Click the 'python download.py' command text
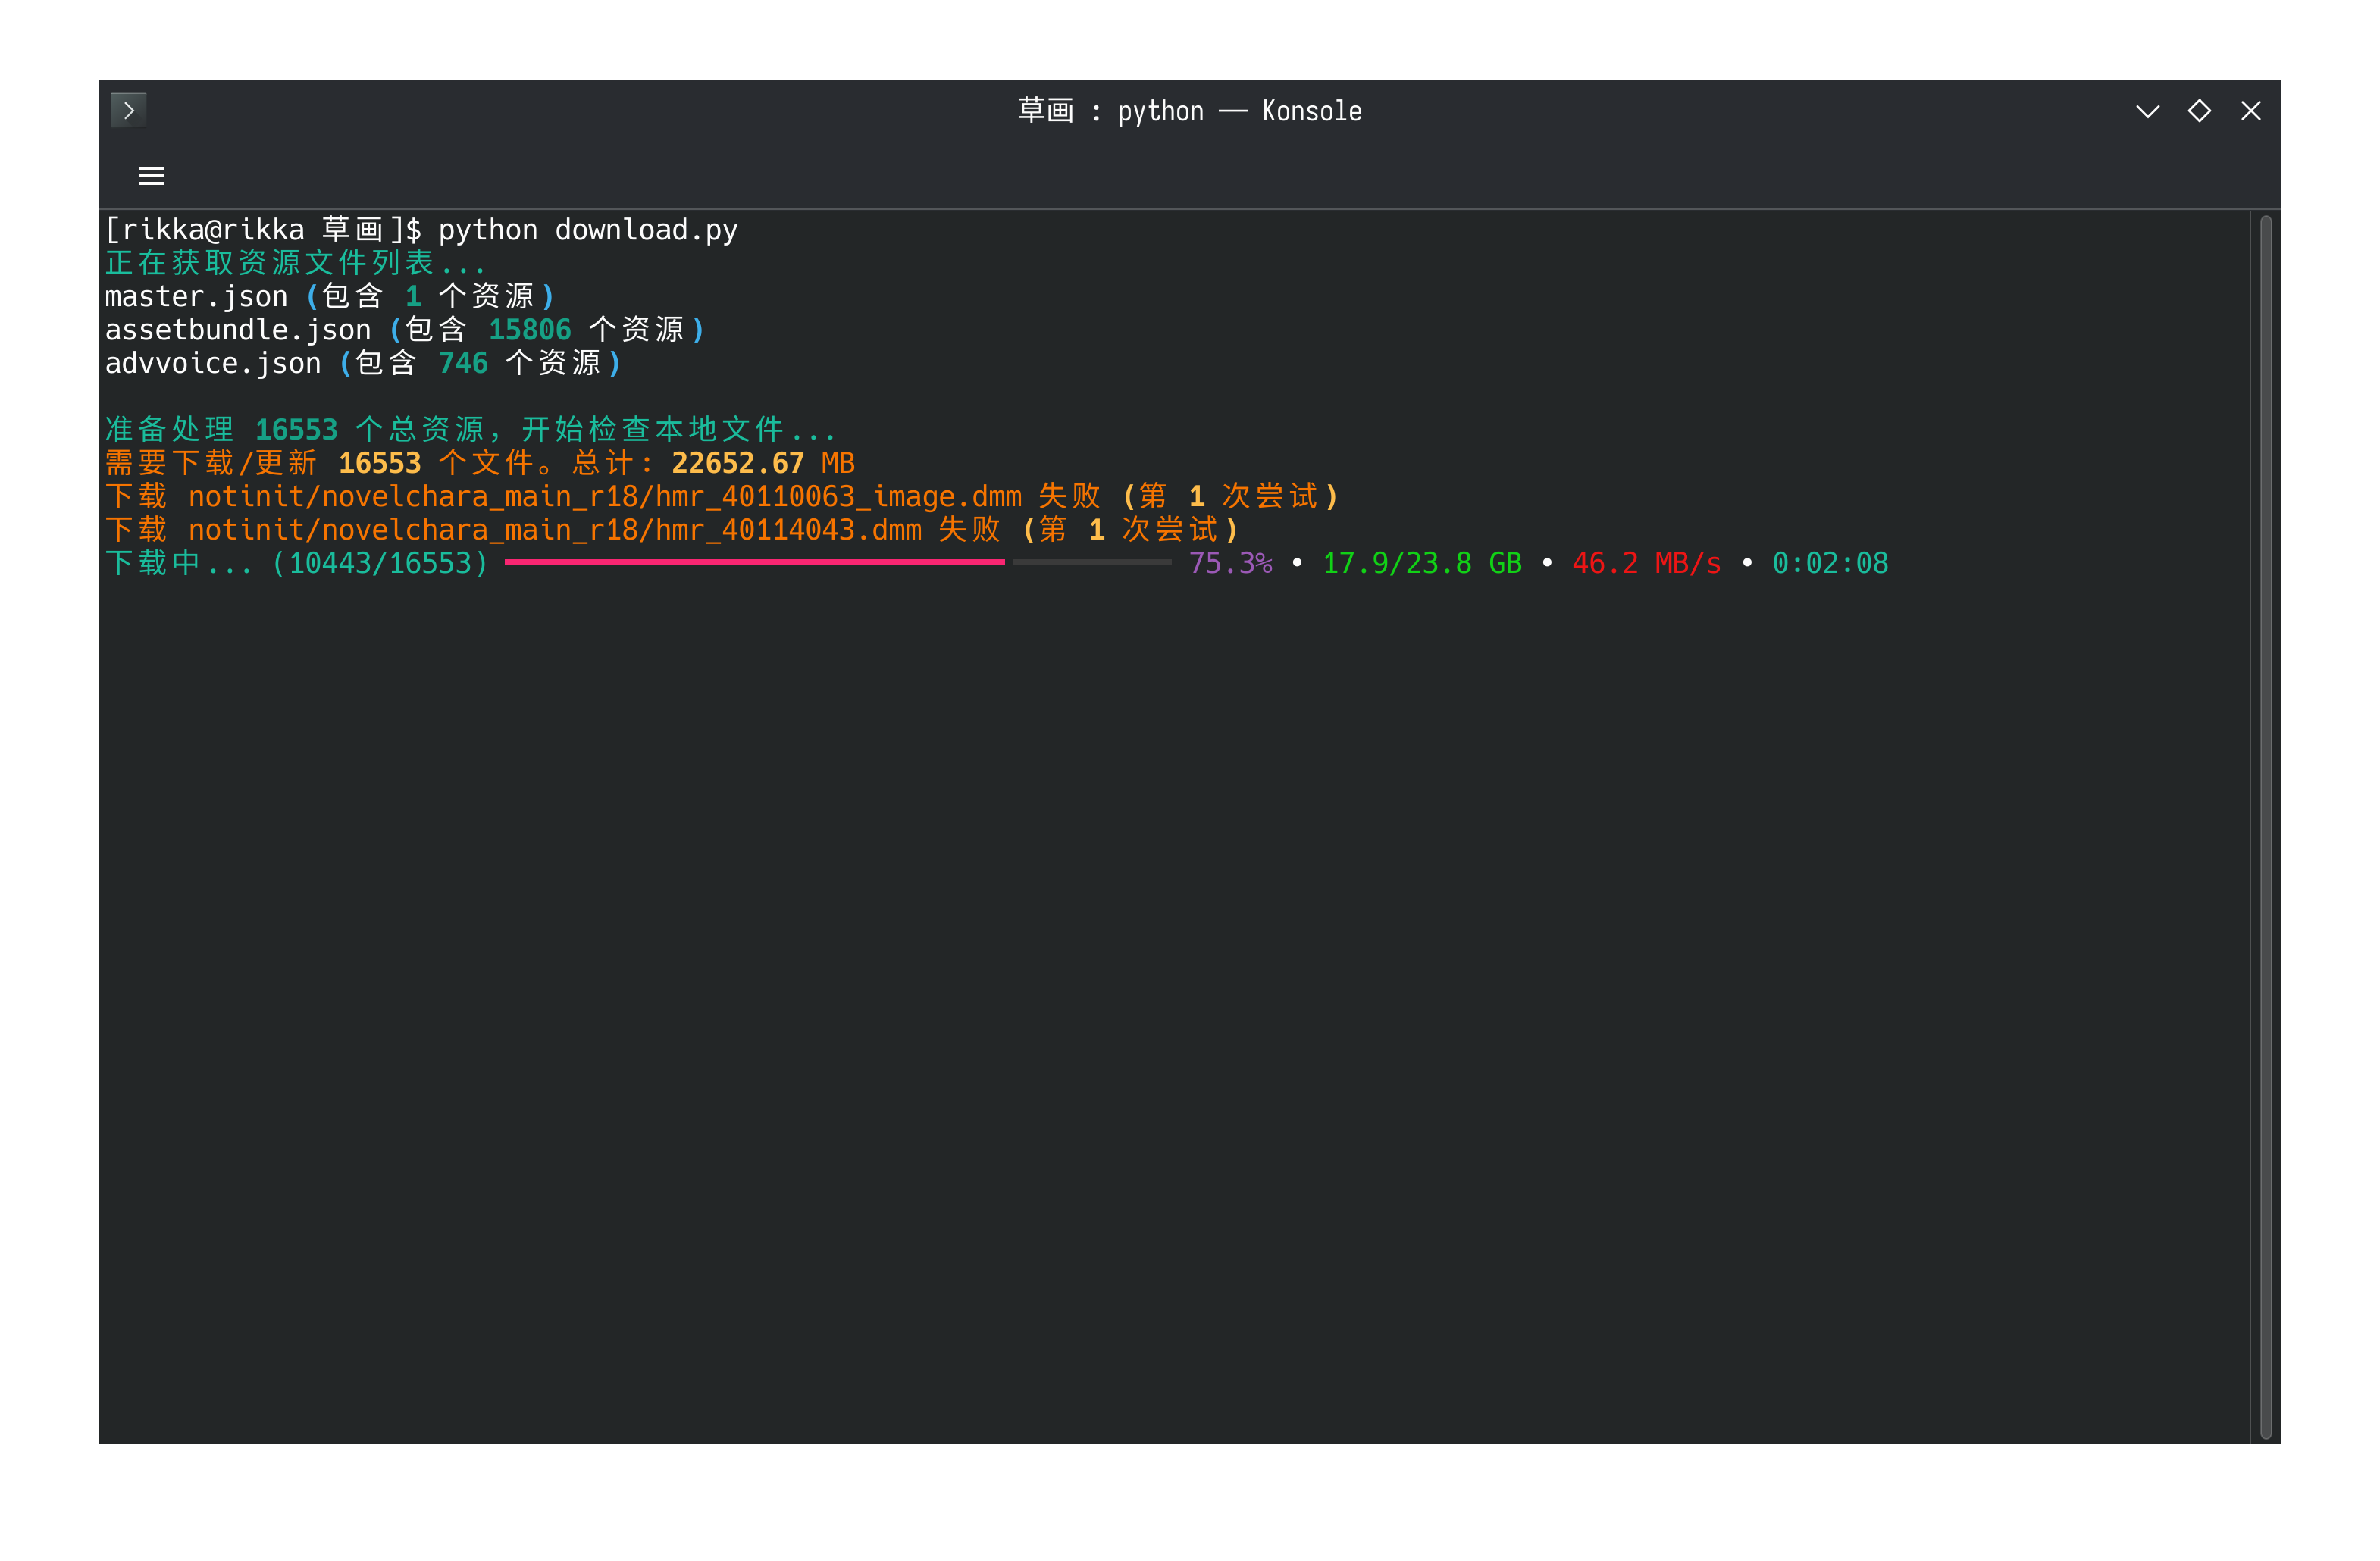 [588, 230]
